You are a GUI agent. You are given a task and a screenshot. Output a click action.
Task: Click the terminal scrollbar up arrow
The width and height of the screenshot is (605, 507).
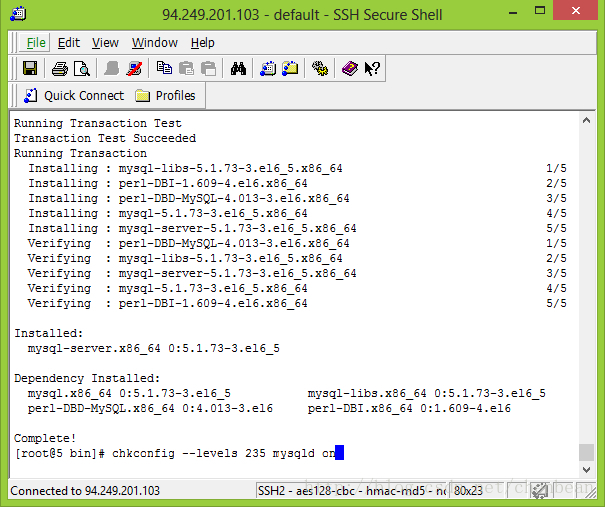(586, 121)
